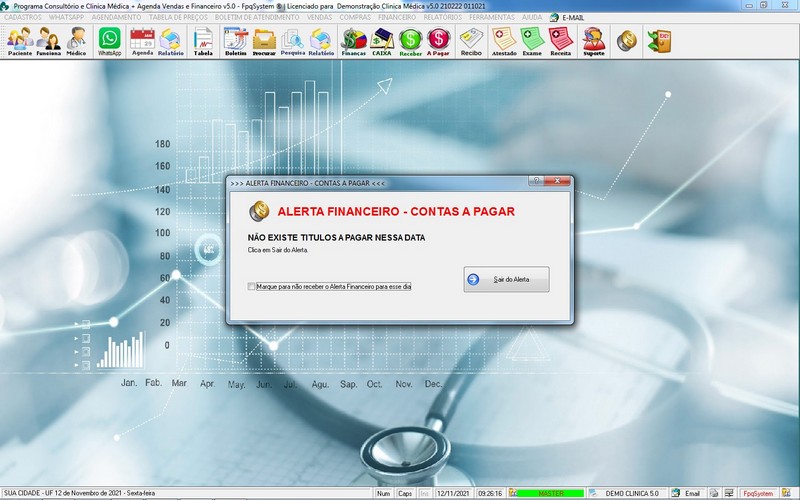Image resolution: width=800 pixels, height=500 pixels.
Task: Open the FINANCEIRO menu
Action: point(397,17)
